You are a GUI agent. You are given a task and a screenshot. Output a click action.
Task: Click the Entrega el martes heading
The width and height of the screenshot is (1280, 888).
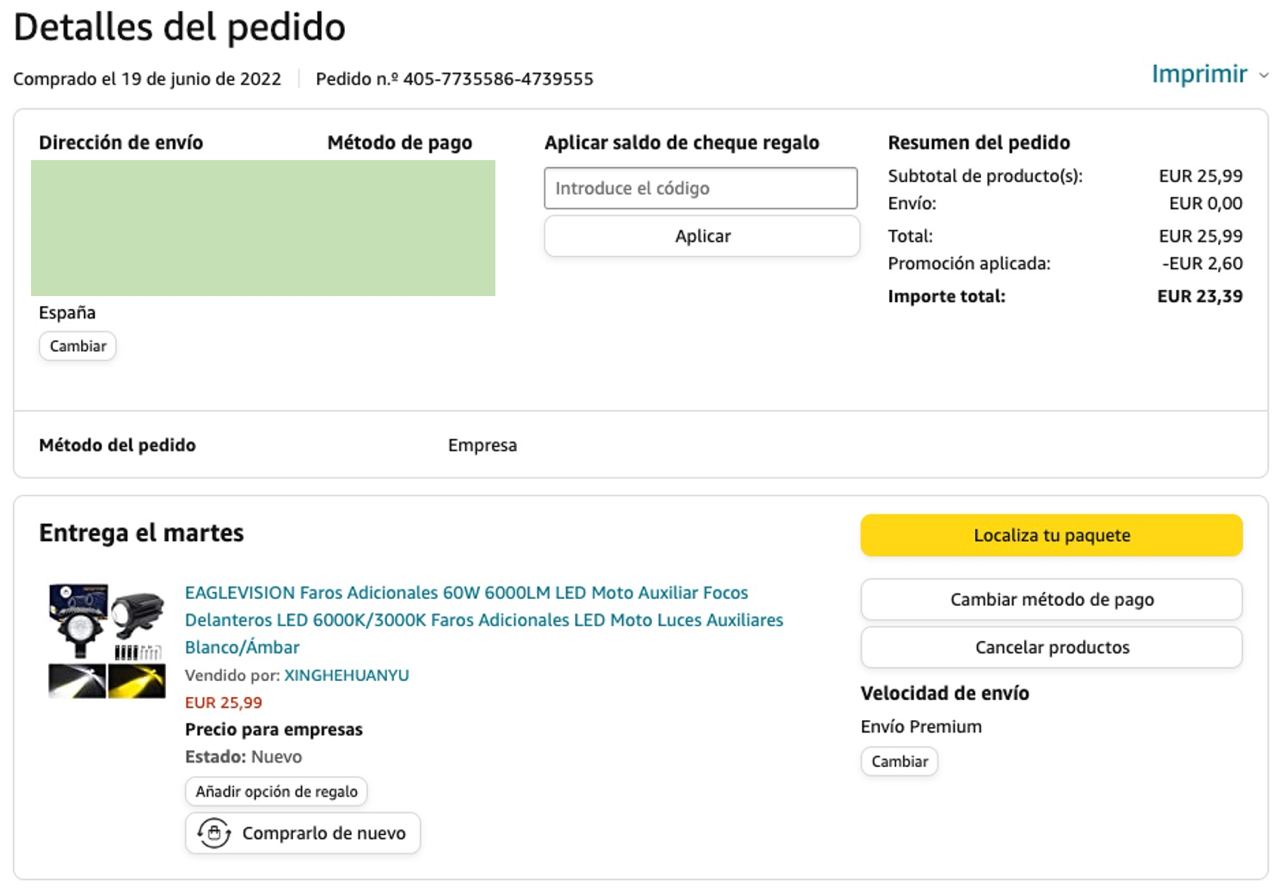tap(141, 533)
